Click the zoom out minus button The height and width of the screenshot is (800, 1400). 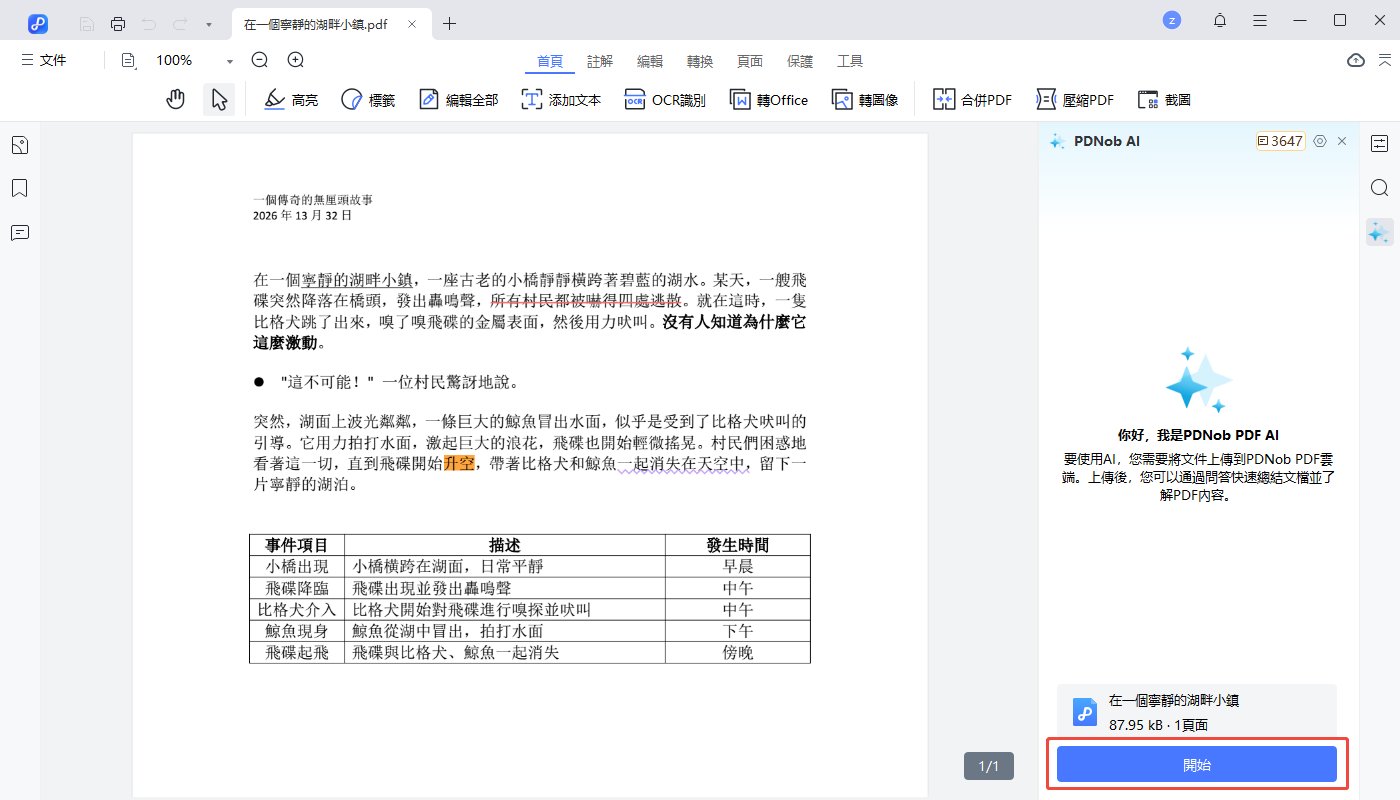pyautogui.click(x=260, y=60)
